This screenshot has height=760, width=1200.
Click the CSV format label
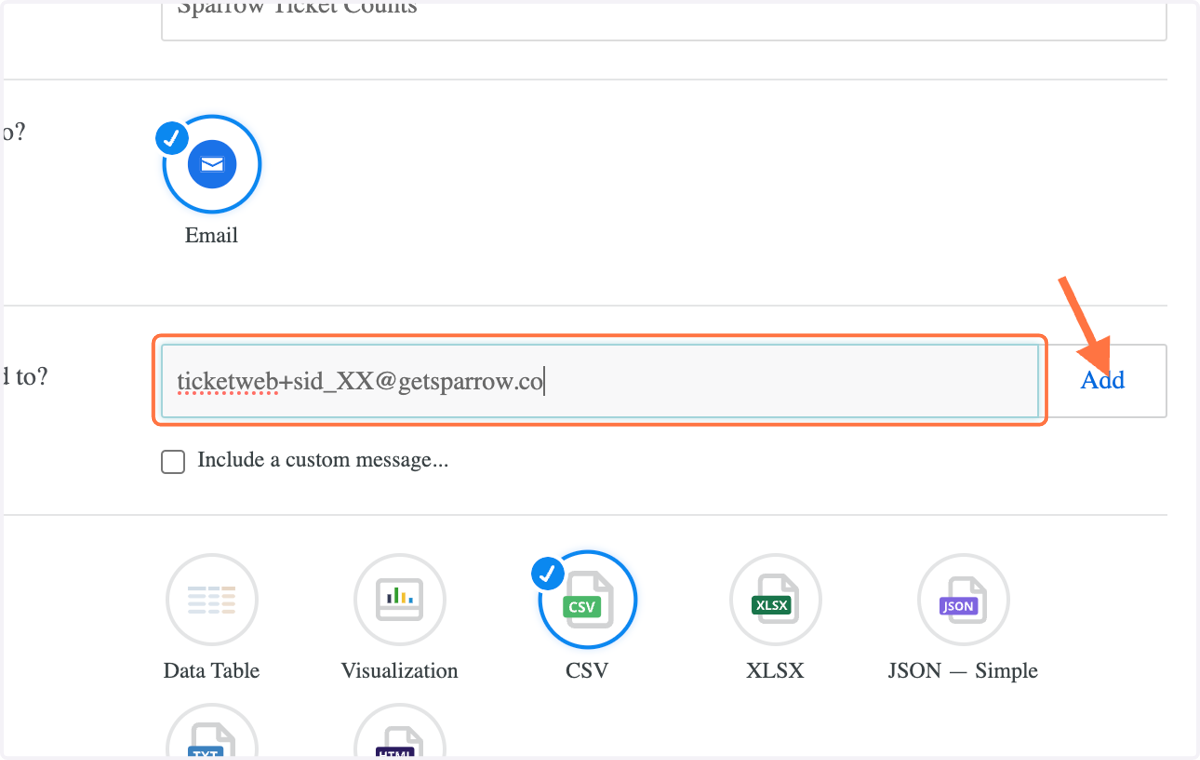point(587,671)
